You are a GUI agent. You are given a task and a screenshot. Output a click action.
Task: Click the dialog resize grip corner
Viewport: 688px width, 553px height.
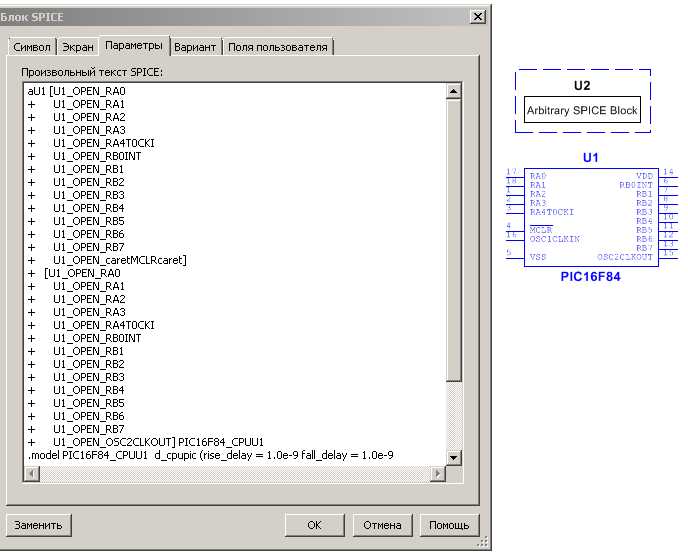pyautogui.click(x=483, y=542)
